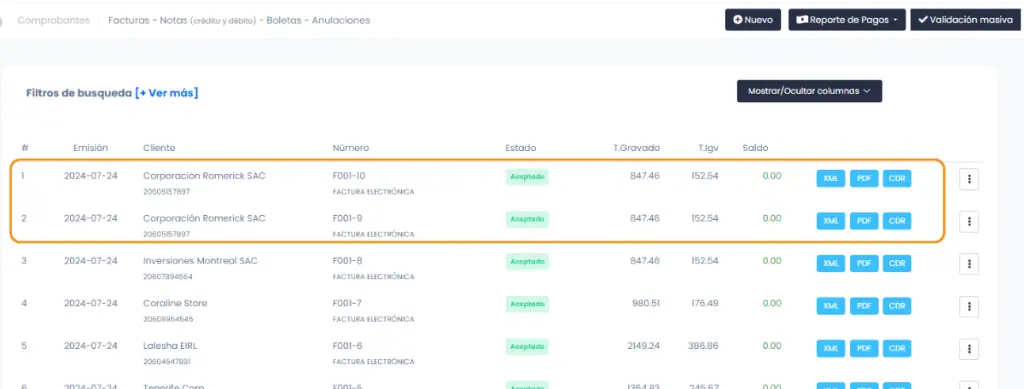Click the Comprobantes breadcrumb

pos(54,20)
